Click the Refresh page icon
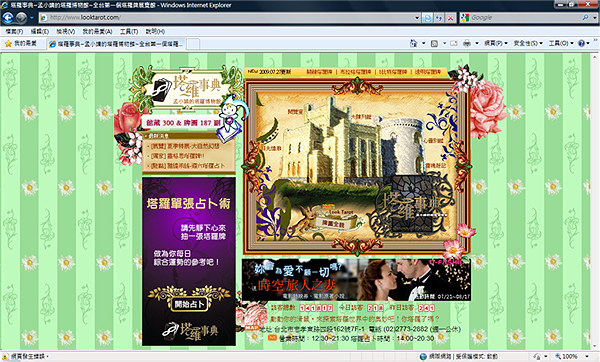Screen dimensions: 600x362 [x=439, y=18]
